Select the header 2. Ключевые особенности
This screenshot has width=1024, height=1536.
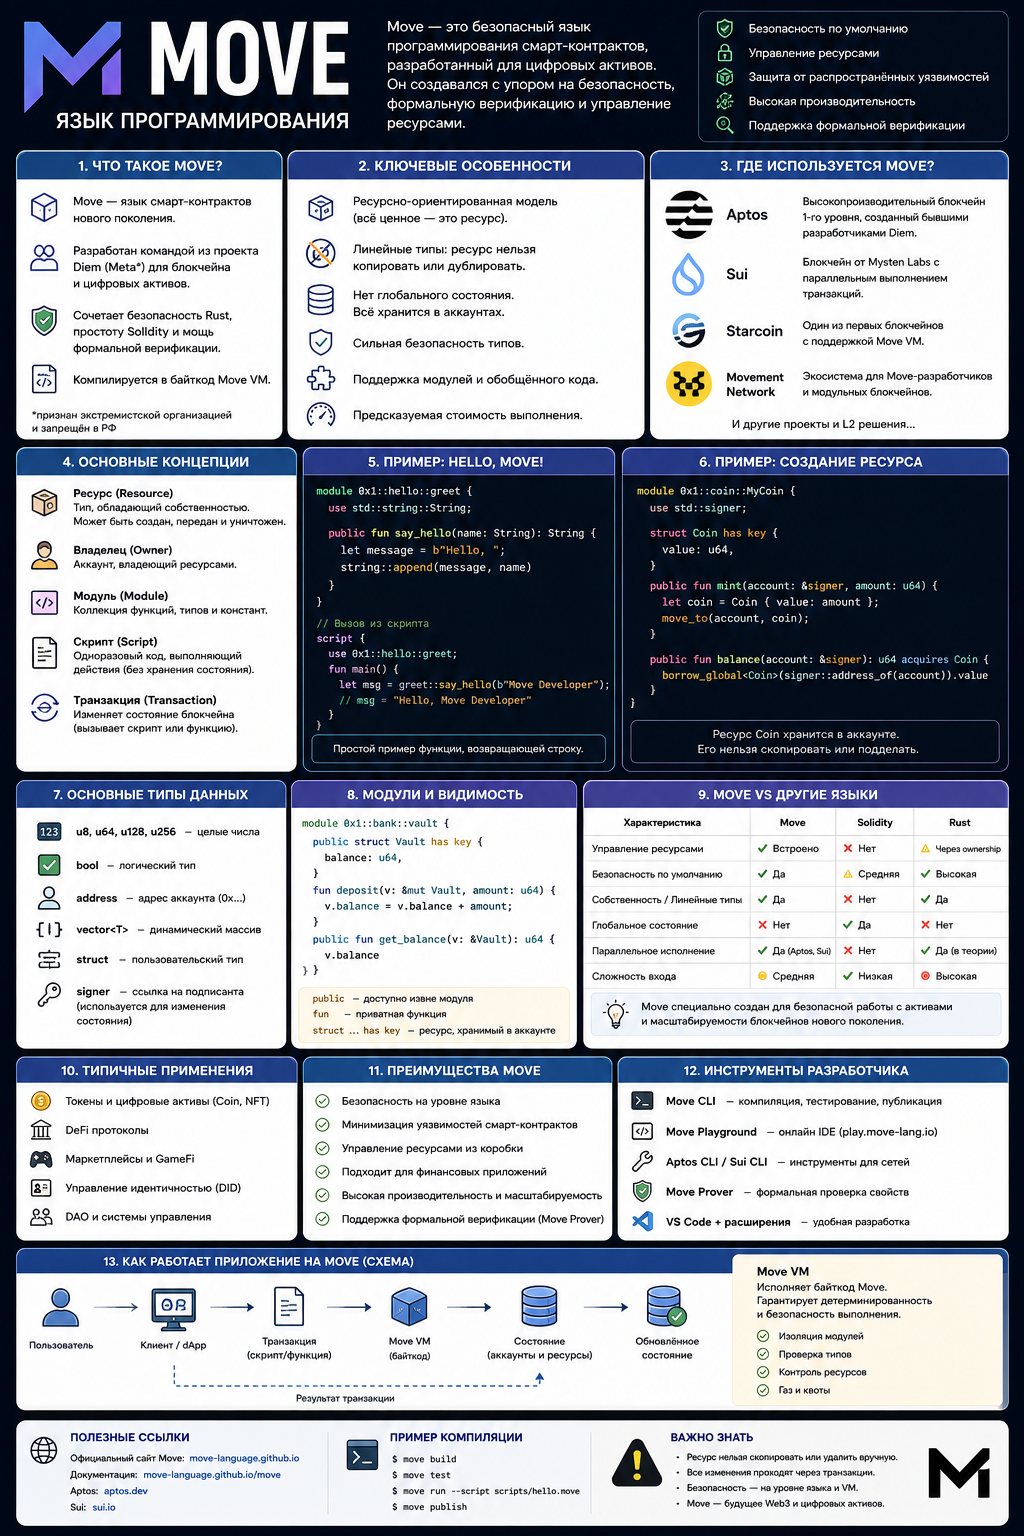[465, 166]
